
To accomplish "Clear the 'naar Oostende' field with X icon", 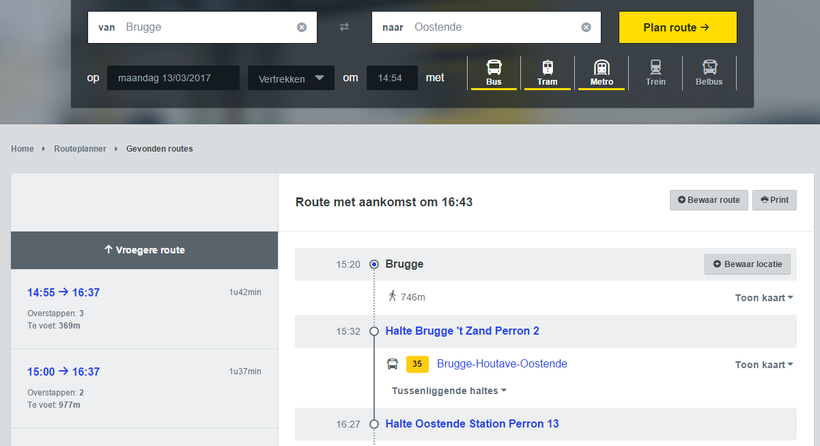I will click(586, 27).
